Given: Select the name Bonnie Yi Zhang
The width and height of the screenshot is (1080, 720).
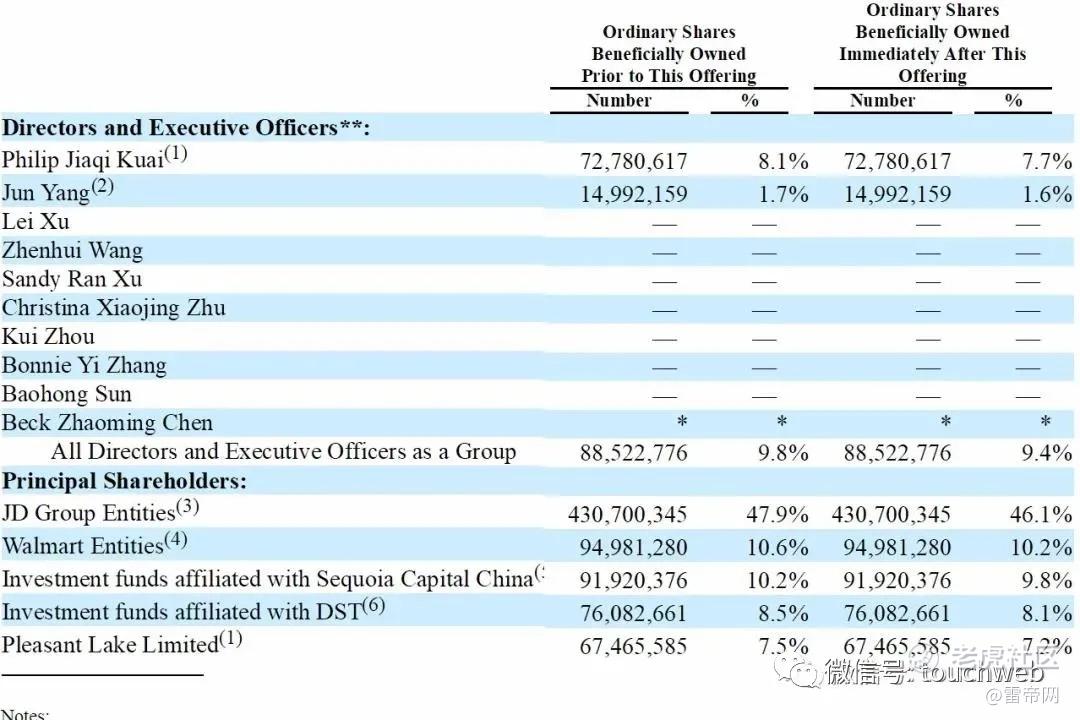Looking at the screenshot, I should (x=84, y=366).
